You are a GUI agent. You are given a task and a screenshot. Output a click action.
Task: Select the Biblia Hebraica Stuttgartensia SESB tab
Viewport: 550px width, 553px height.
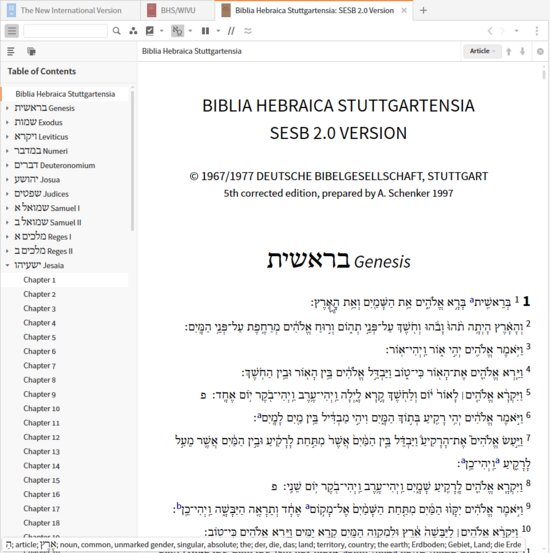click(314, 11)
